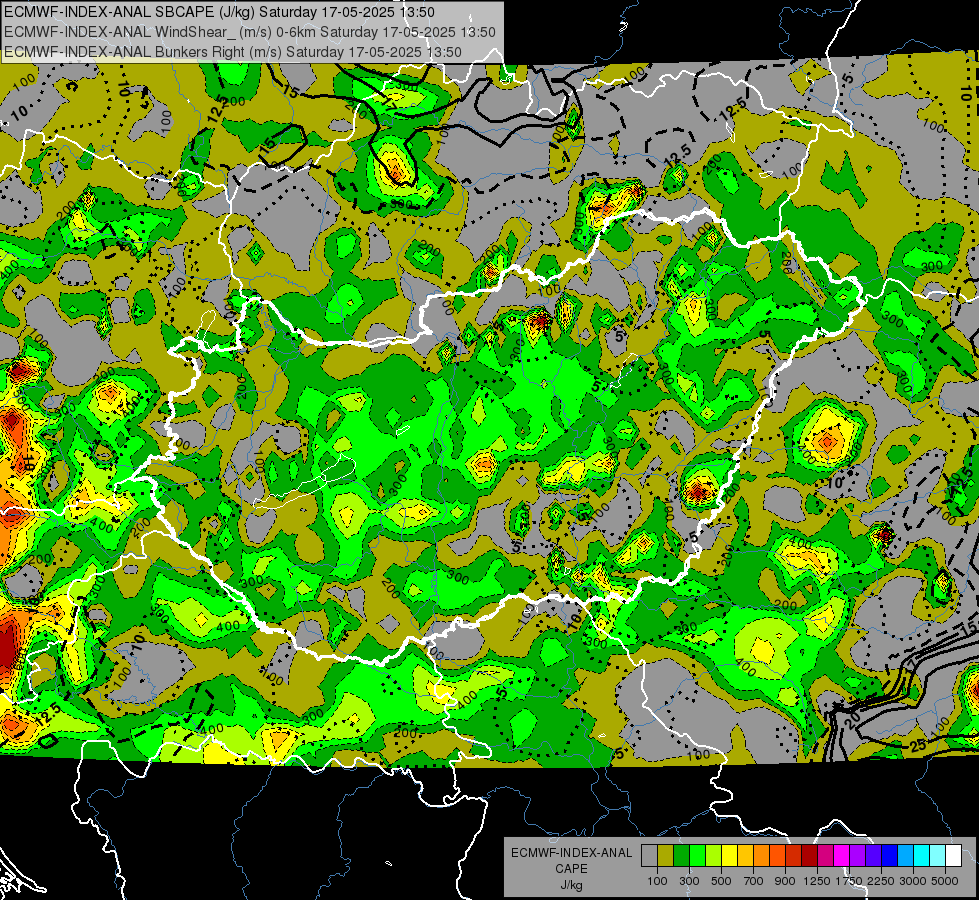Click the lime yellow-green legend swatch

coord(714,856)
